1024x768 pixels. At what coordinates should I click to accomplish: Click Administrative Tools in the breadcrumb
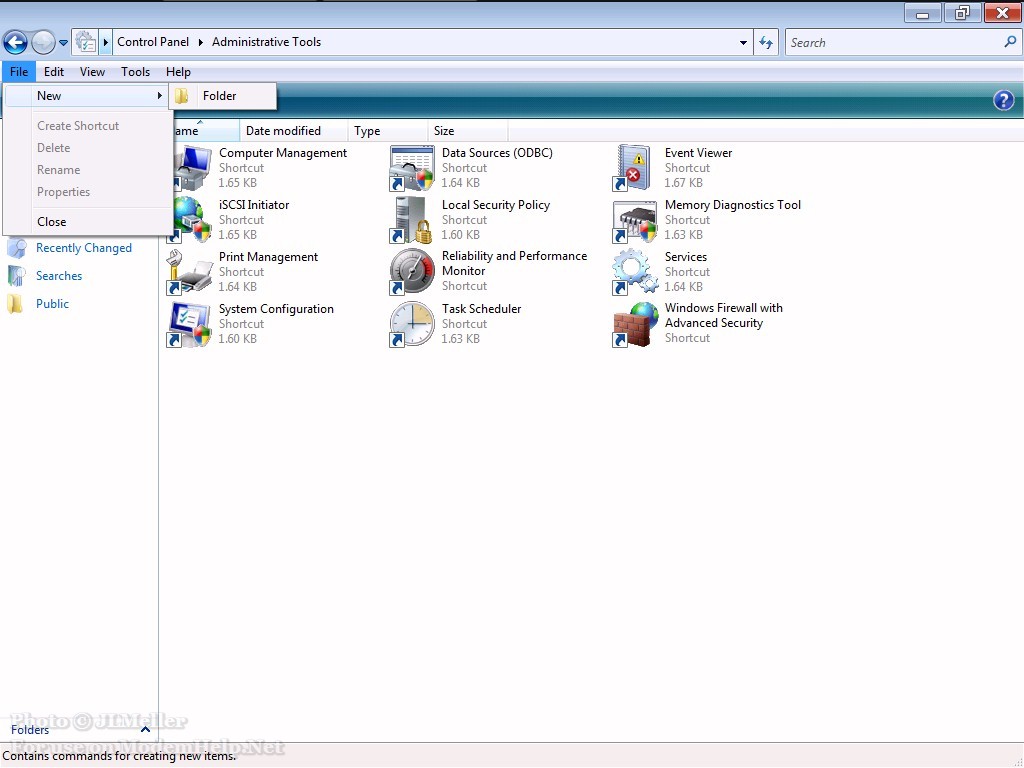point(266,42)
